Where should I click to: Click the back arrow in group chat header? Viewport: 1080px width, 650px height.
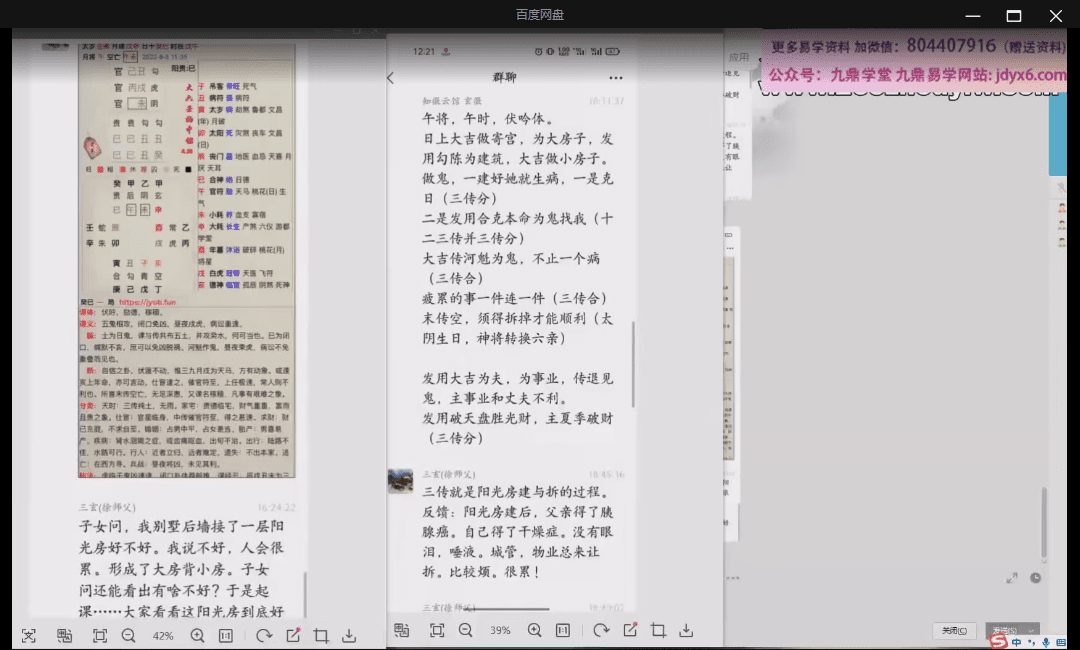(391, 78)
